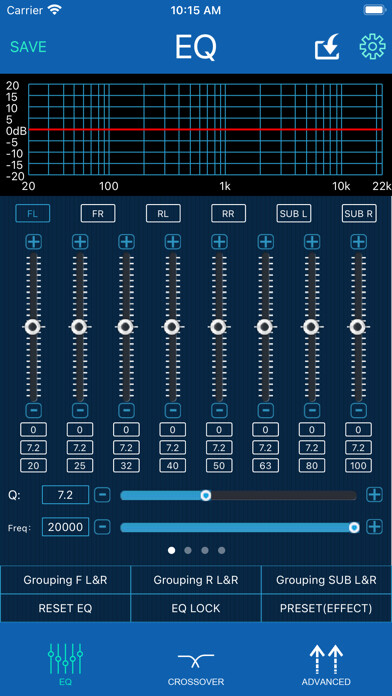The image size is (392, 696).
Task: Select the RR channel
Action: pos(228,214)
